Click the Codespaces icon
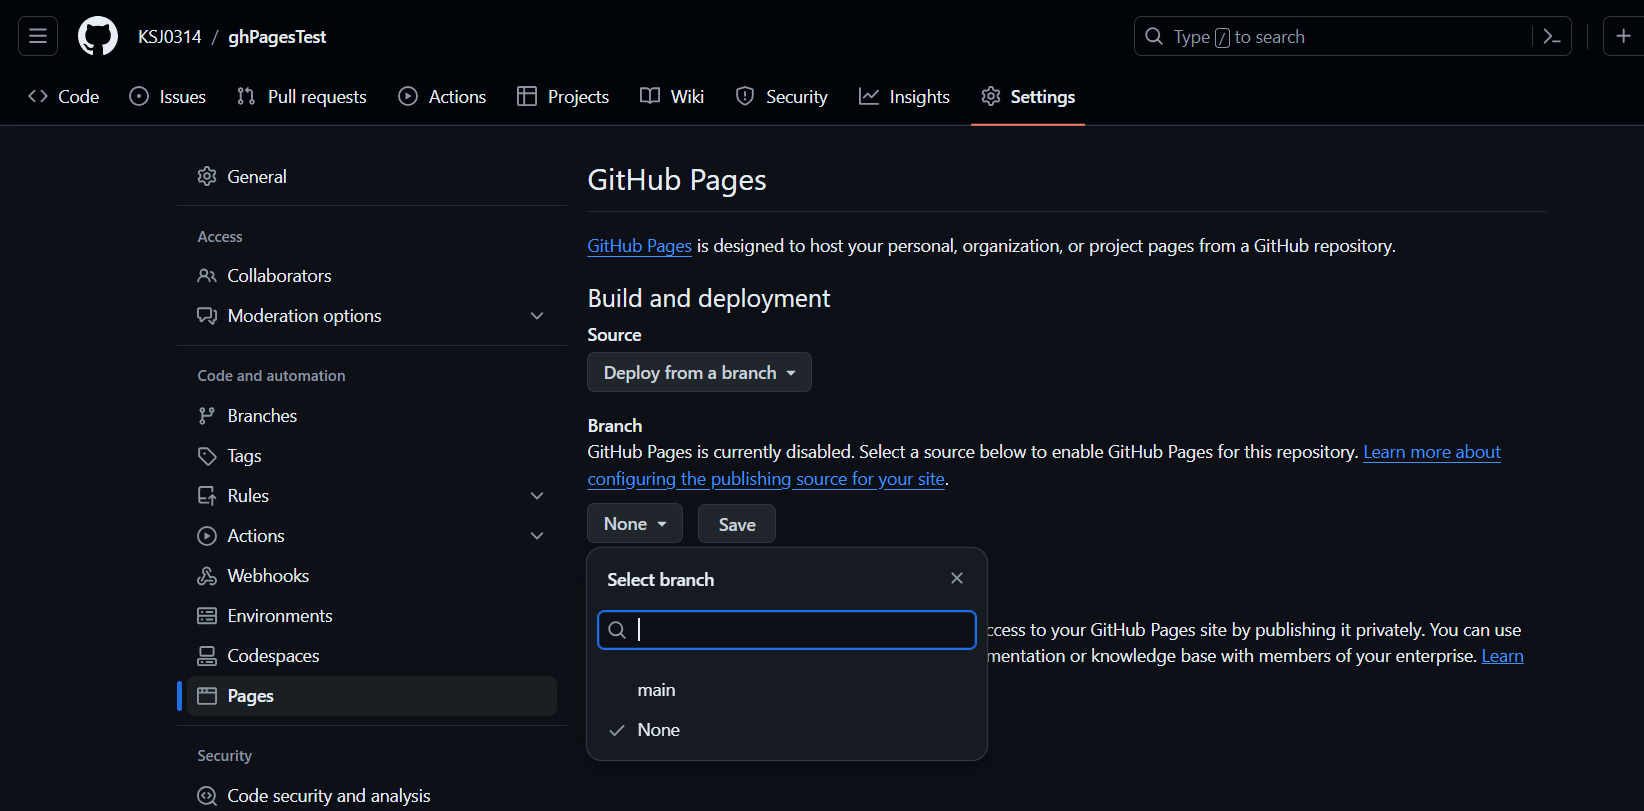 pos(207,656)
